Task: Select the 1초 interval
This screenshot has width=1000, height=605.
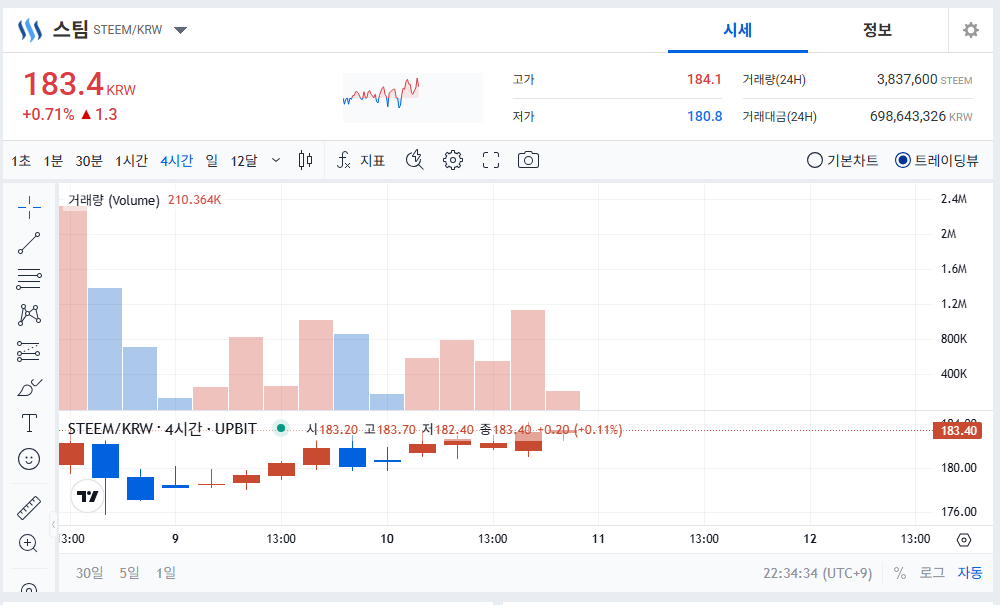Action: tap(20, 161)
